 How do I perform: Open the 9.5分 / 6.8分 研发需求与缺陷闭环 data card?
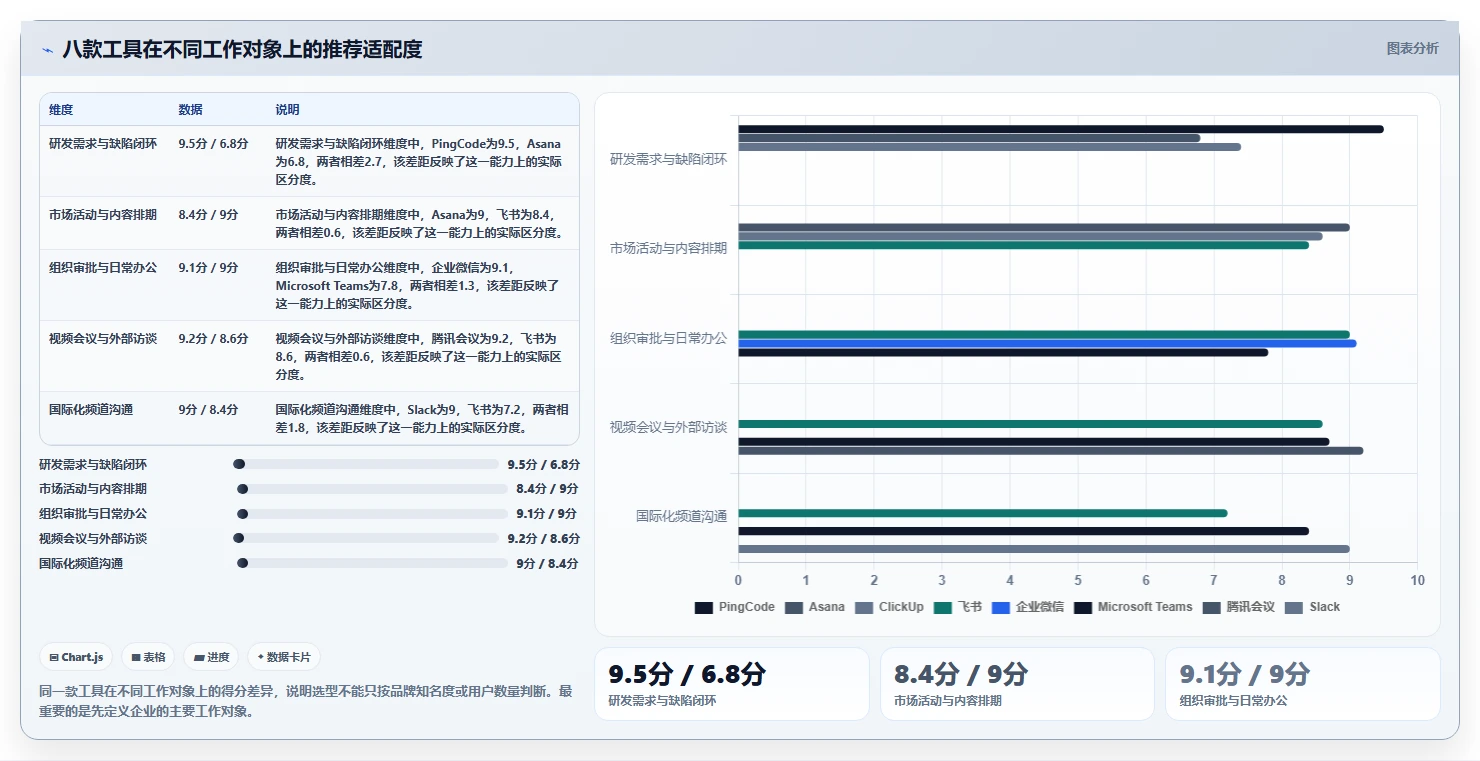pyautogui.click(x=732, y=684)
